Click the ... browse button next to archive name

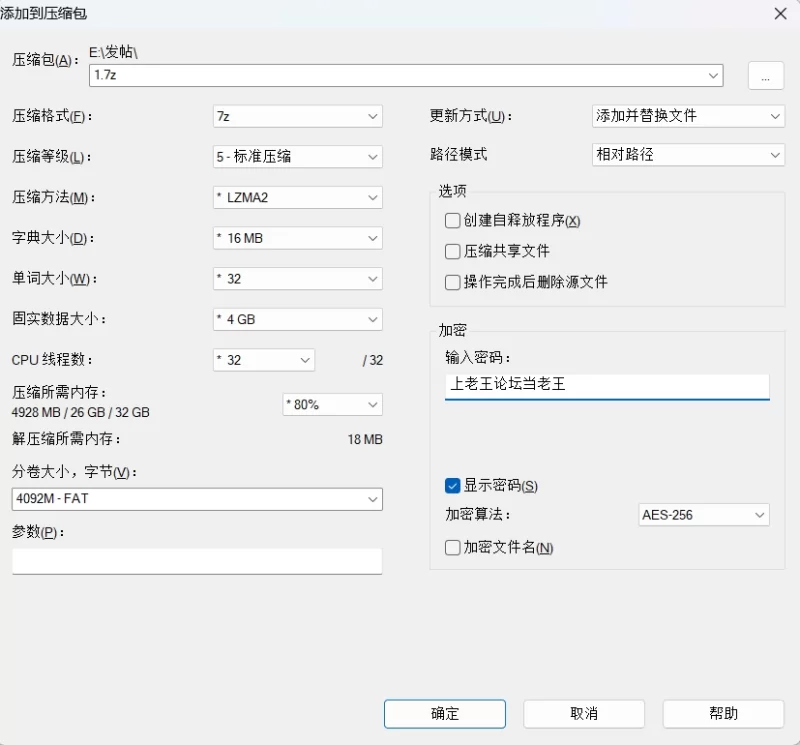point(766,75)
